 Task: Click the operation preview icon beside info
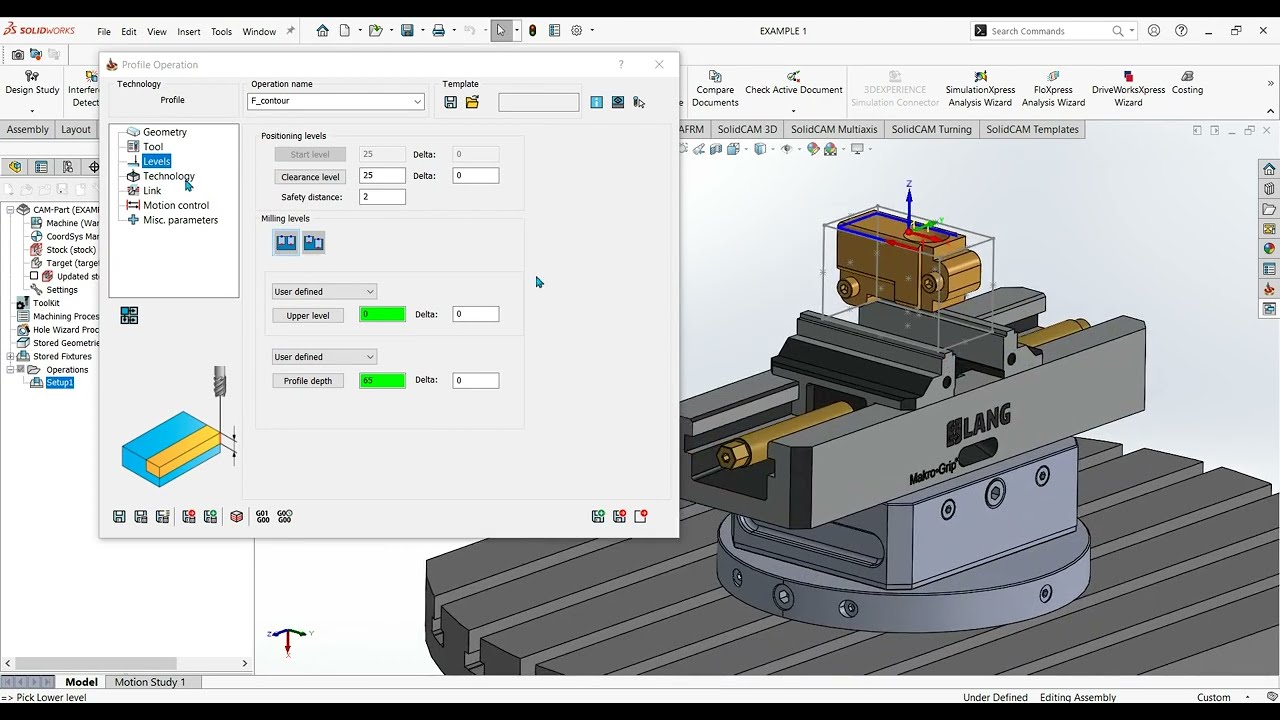pyautogui.click(x=618, y=102)
